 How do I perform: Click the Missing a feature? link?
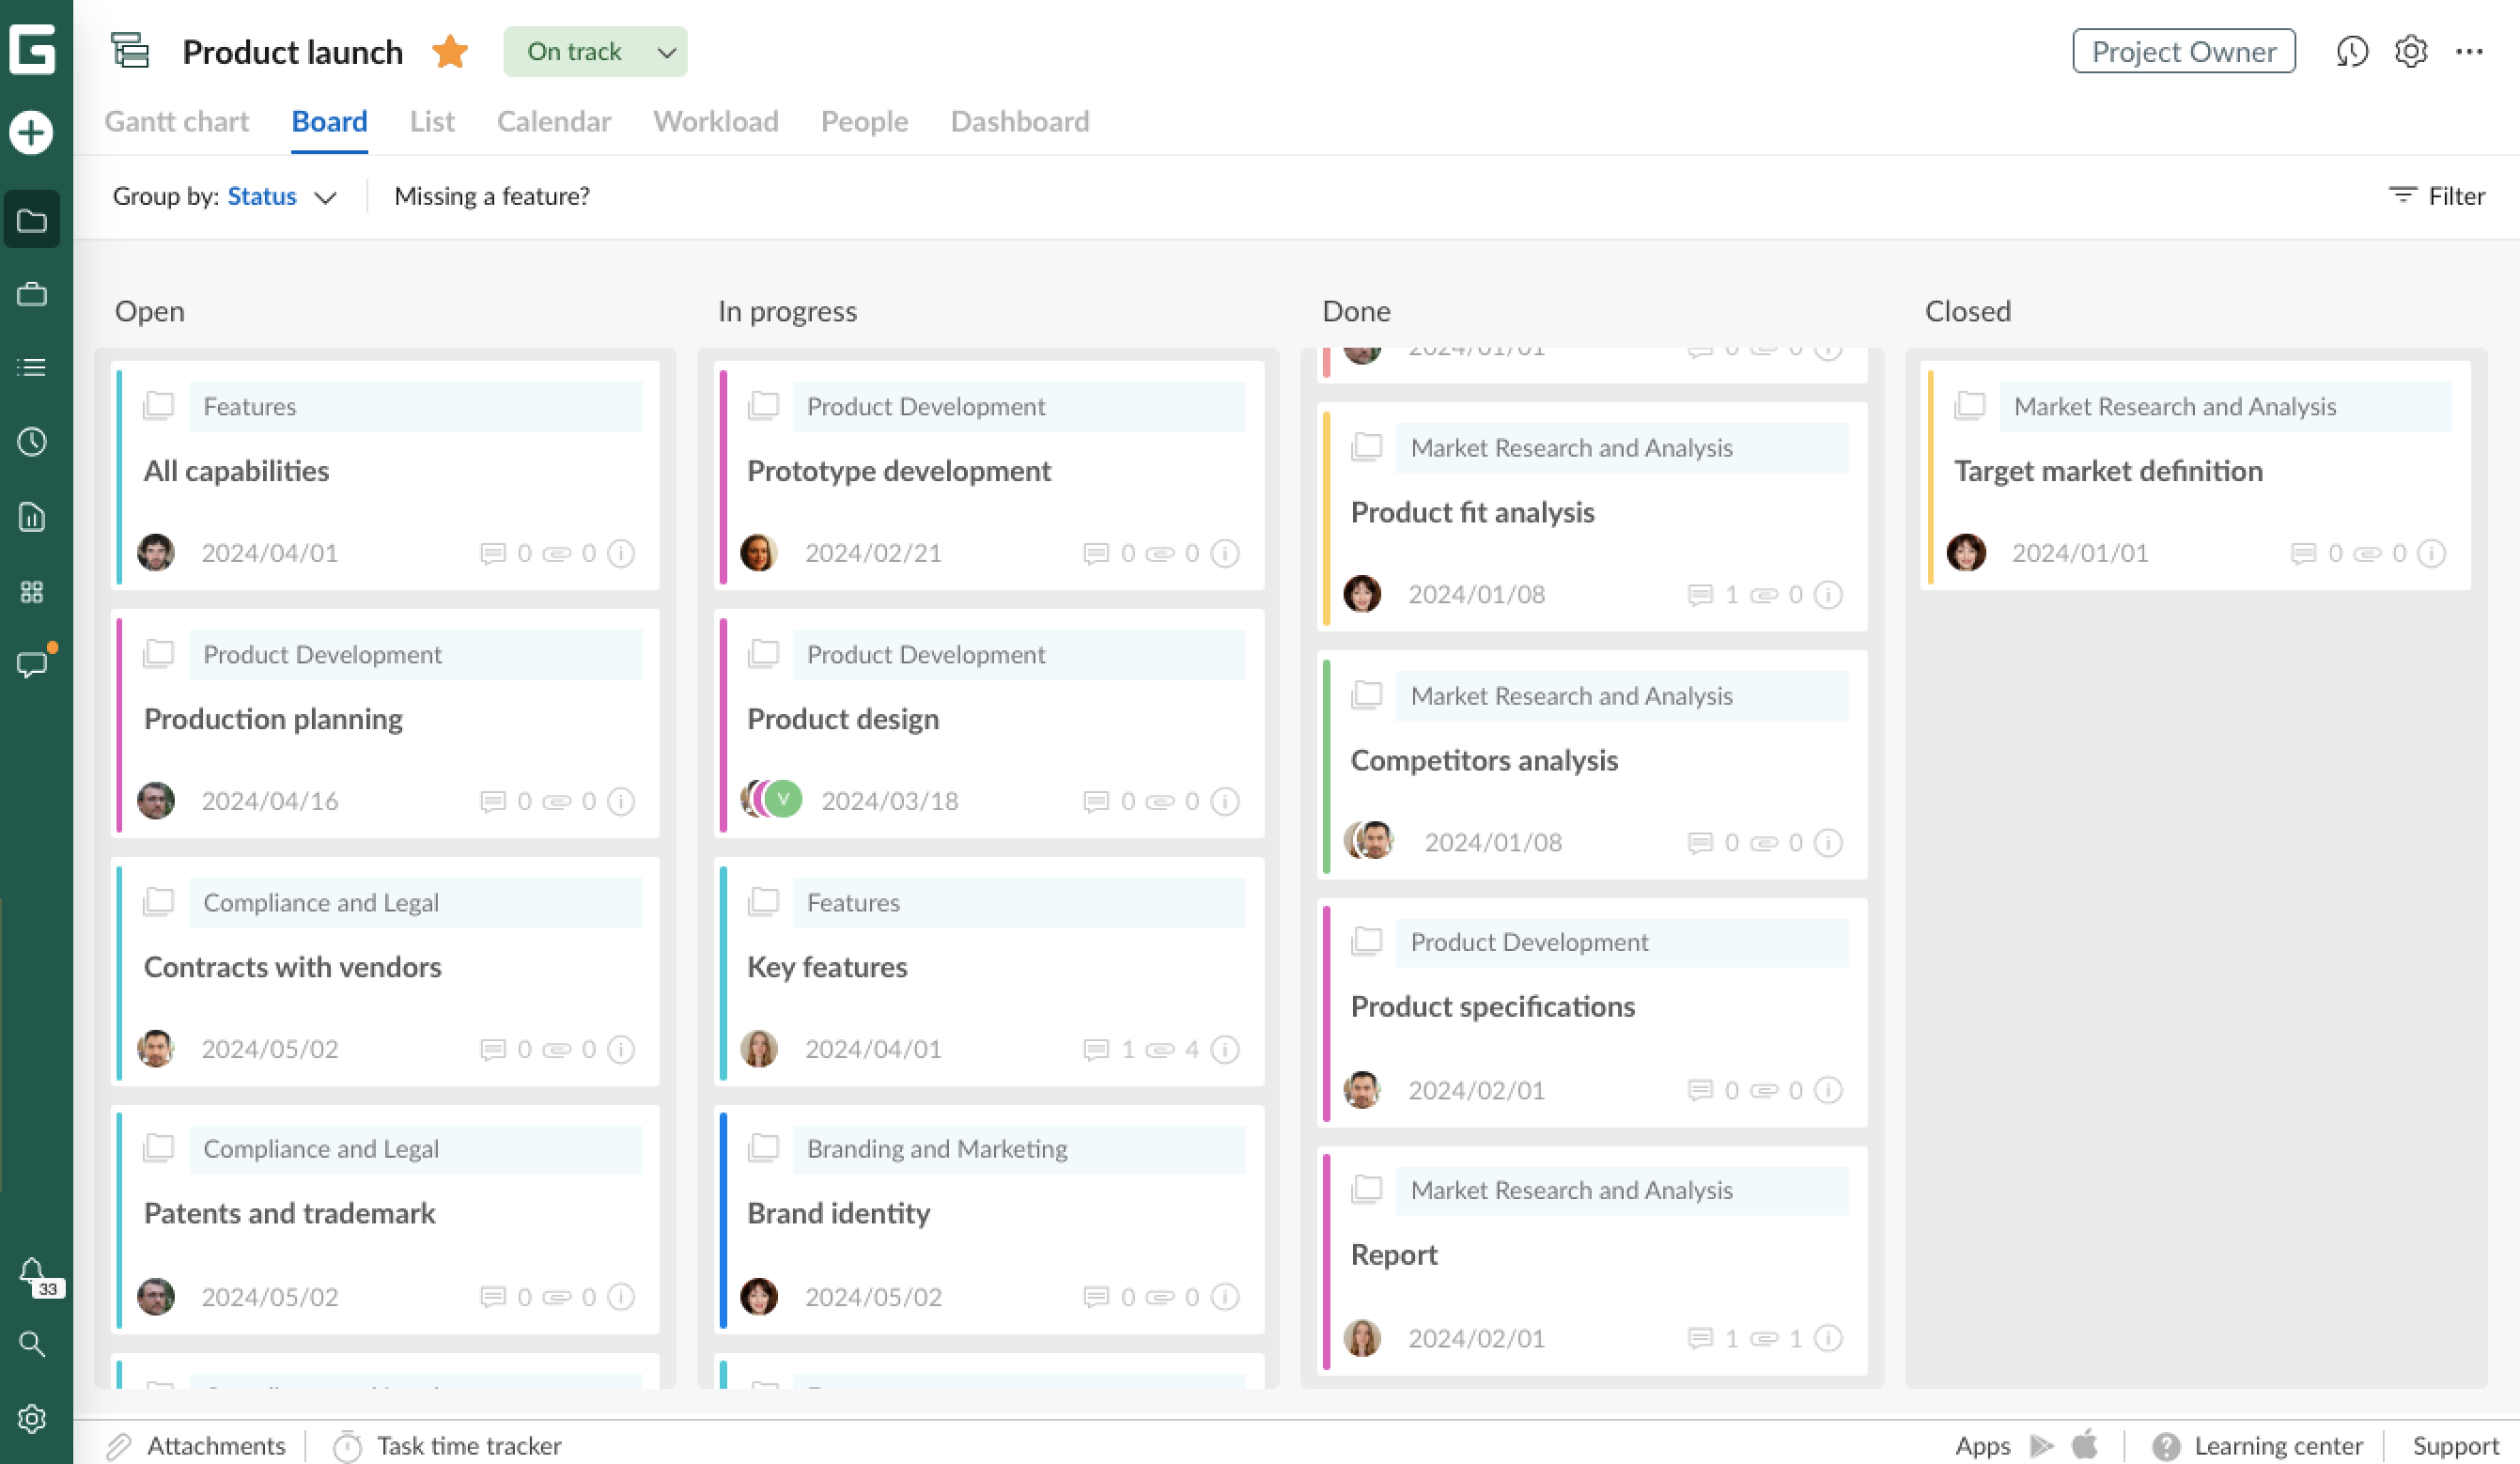492,196
